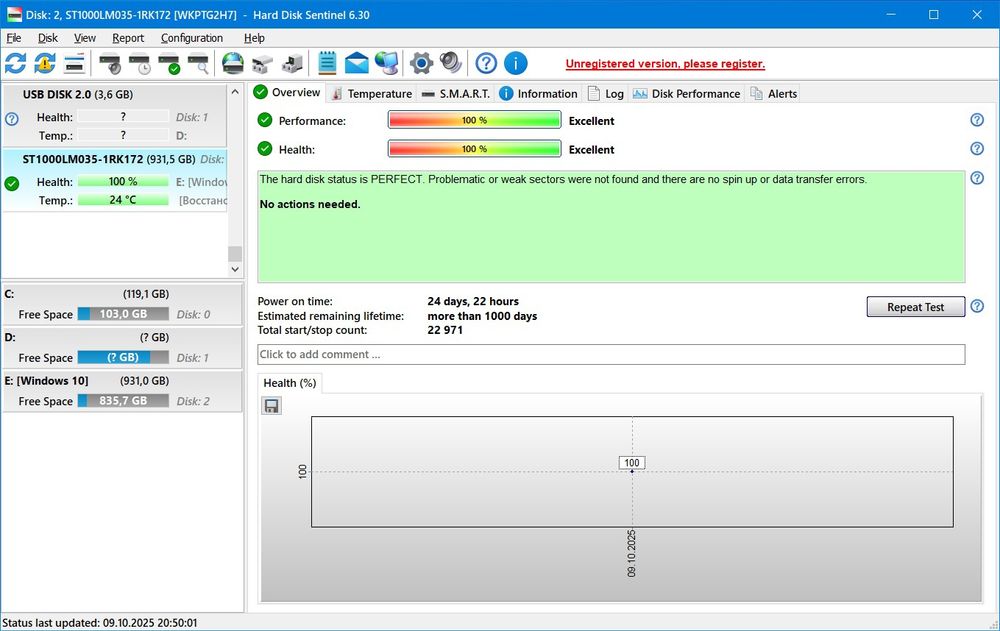The width and height of the screenshot is (1000, 631).
Task: Click the disk with magnifier toolbar icon
Action: pyautogui.click(x=200, y=64)
